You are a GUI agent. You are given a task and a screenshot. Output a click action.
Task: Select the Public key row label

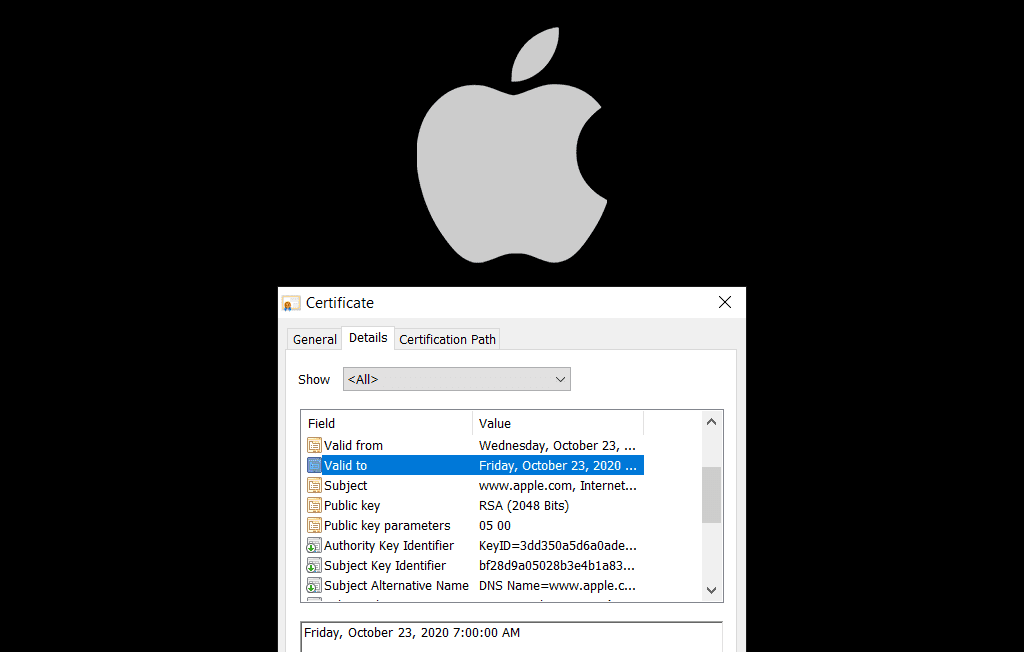(352, 506)
